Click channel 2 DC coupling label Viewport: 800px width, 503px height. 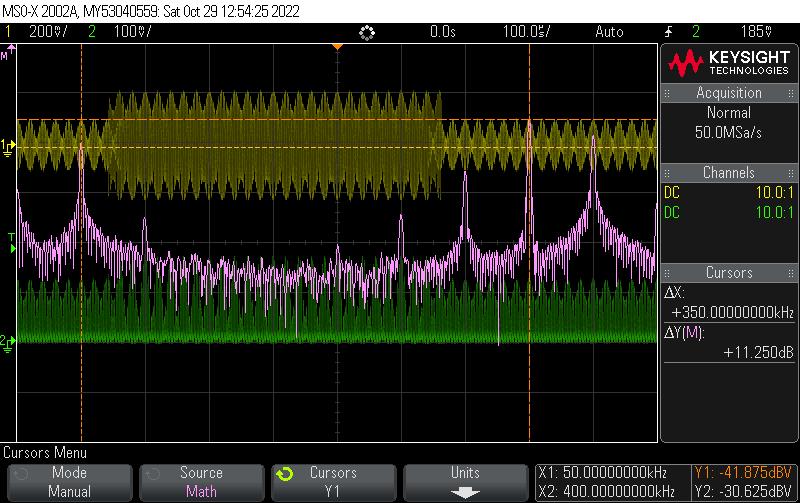pyautogui.click(x=672, y=212)
